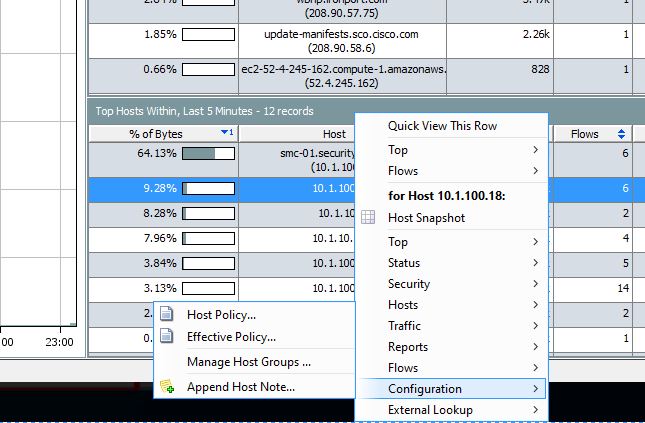Expand the Hosts submenu
Screen dimensions: 645x423
pyautogui.click(x=452, y=304)
